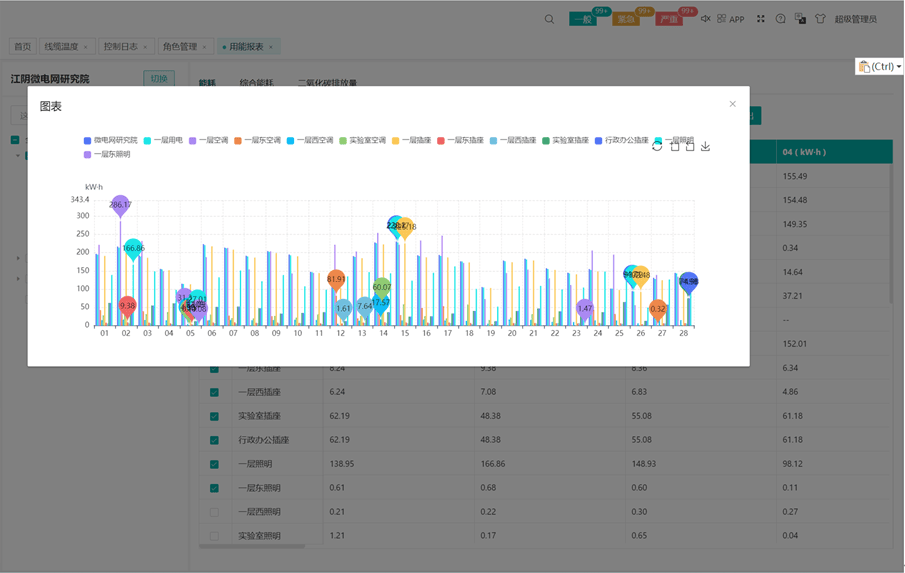Uncheck the 一层照明 row checkbox
The height and width of the screenshot is (573, 905).
[214, 464]
